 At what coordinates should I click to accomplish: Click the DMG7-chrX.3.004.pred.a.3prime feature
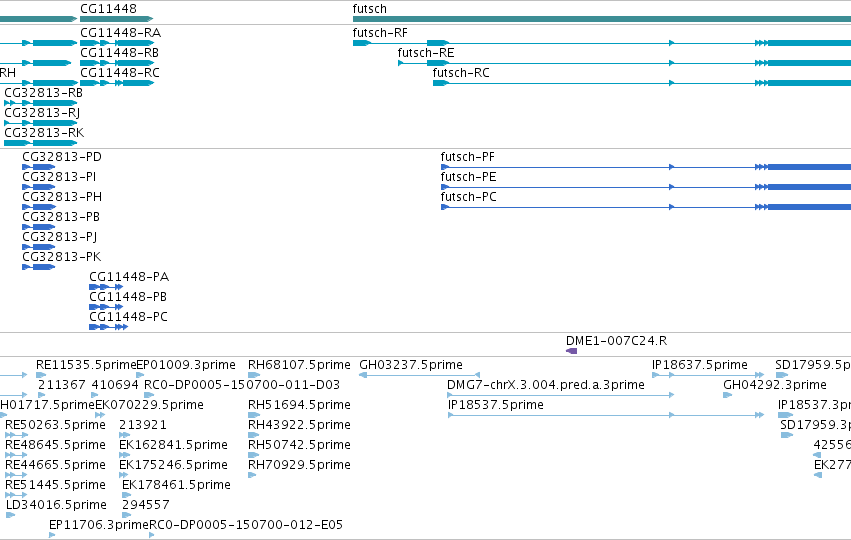[561, 395]
